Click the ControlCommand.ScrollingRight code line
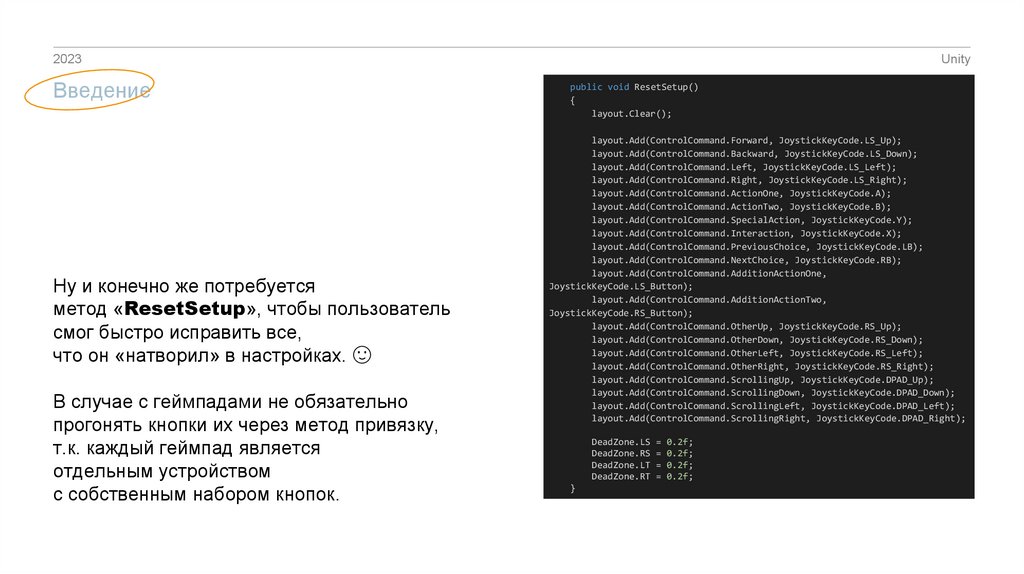The height and width of the screenshot is (574, 1024). point(778,419)
